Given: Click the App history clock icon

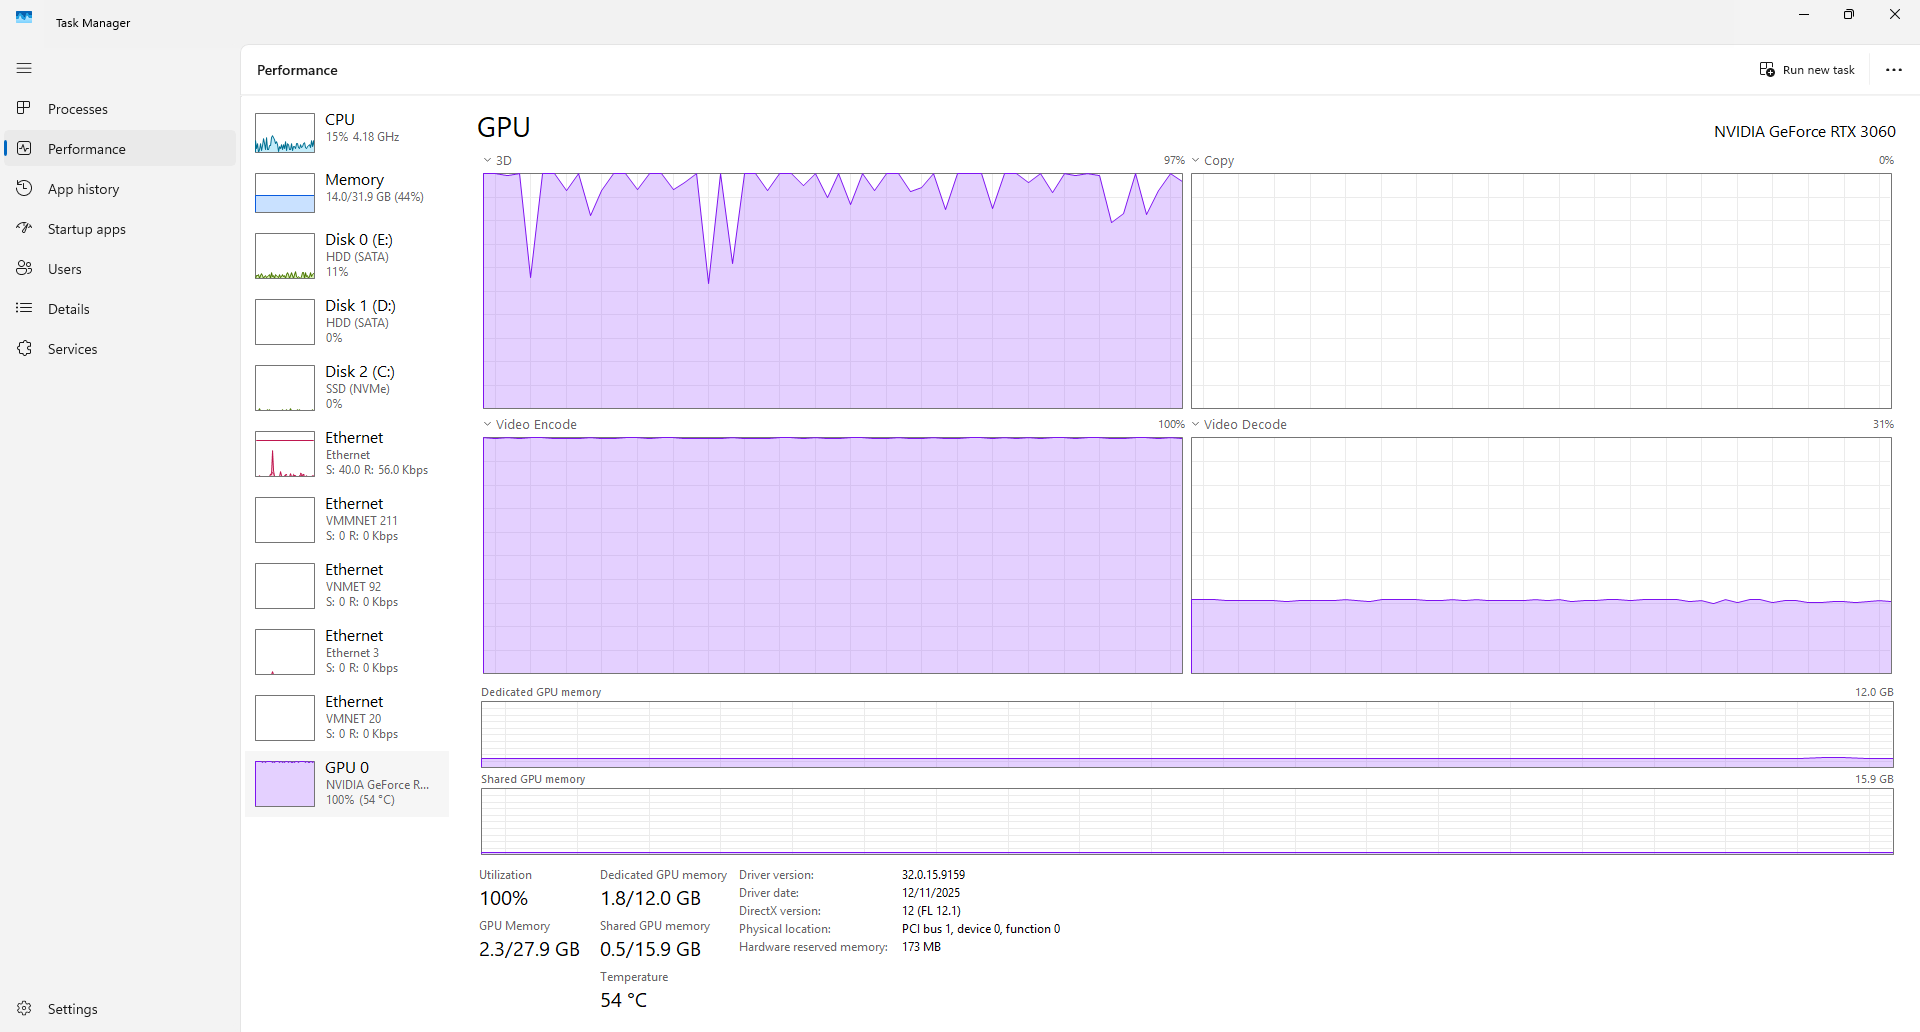Looking at the screenshot, I should pyautogui.click(x=24, y=188).
